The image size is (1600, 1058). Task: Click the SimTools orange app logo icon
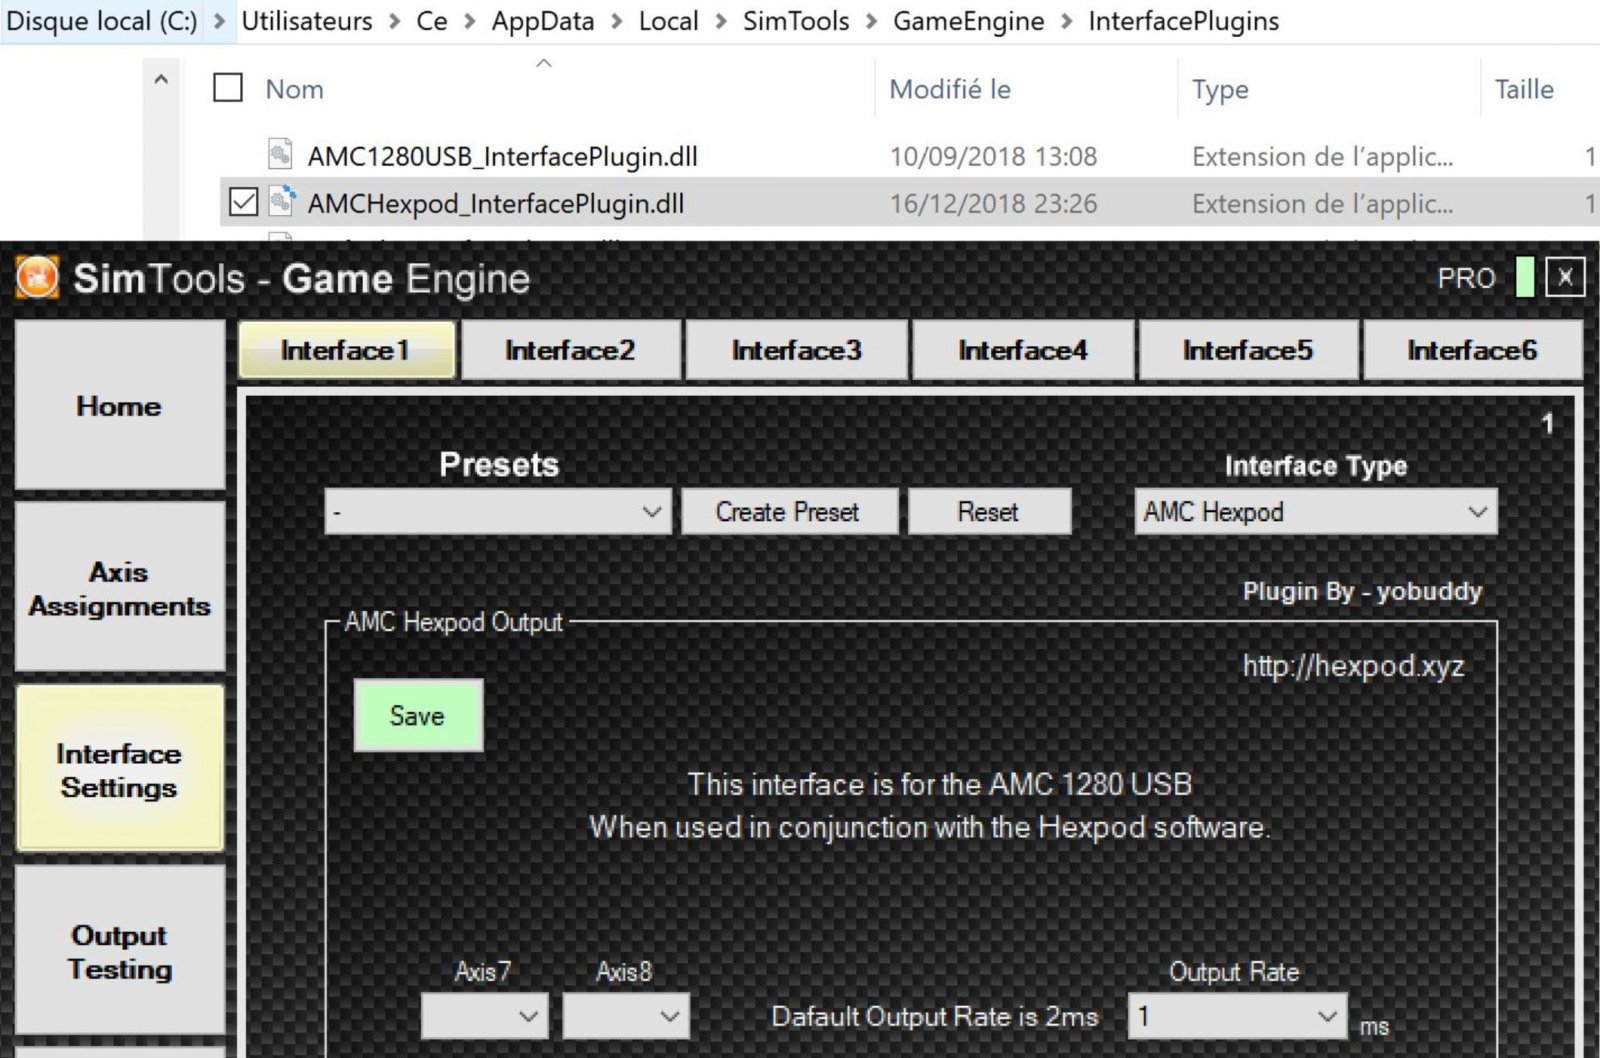pos(37,278)
